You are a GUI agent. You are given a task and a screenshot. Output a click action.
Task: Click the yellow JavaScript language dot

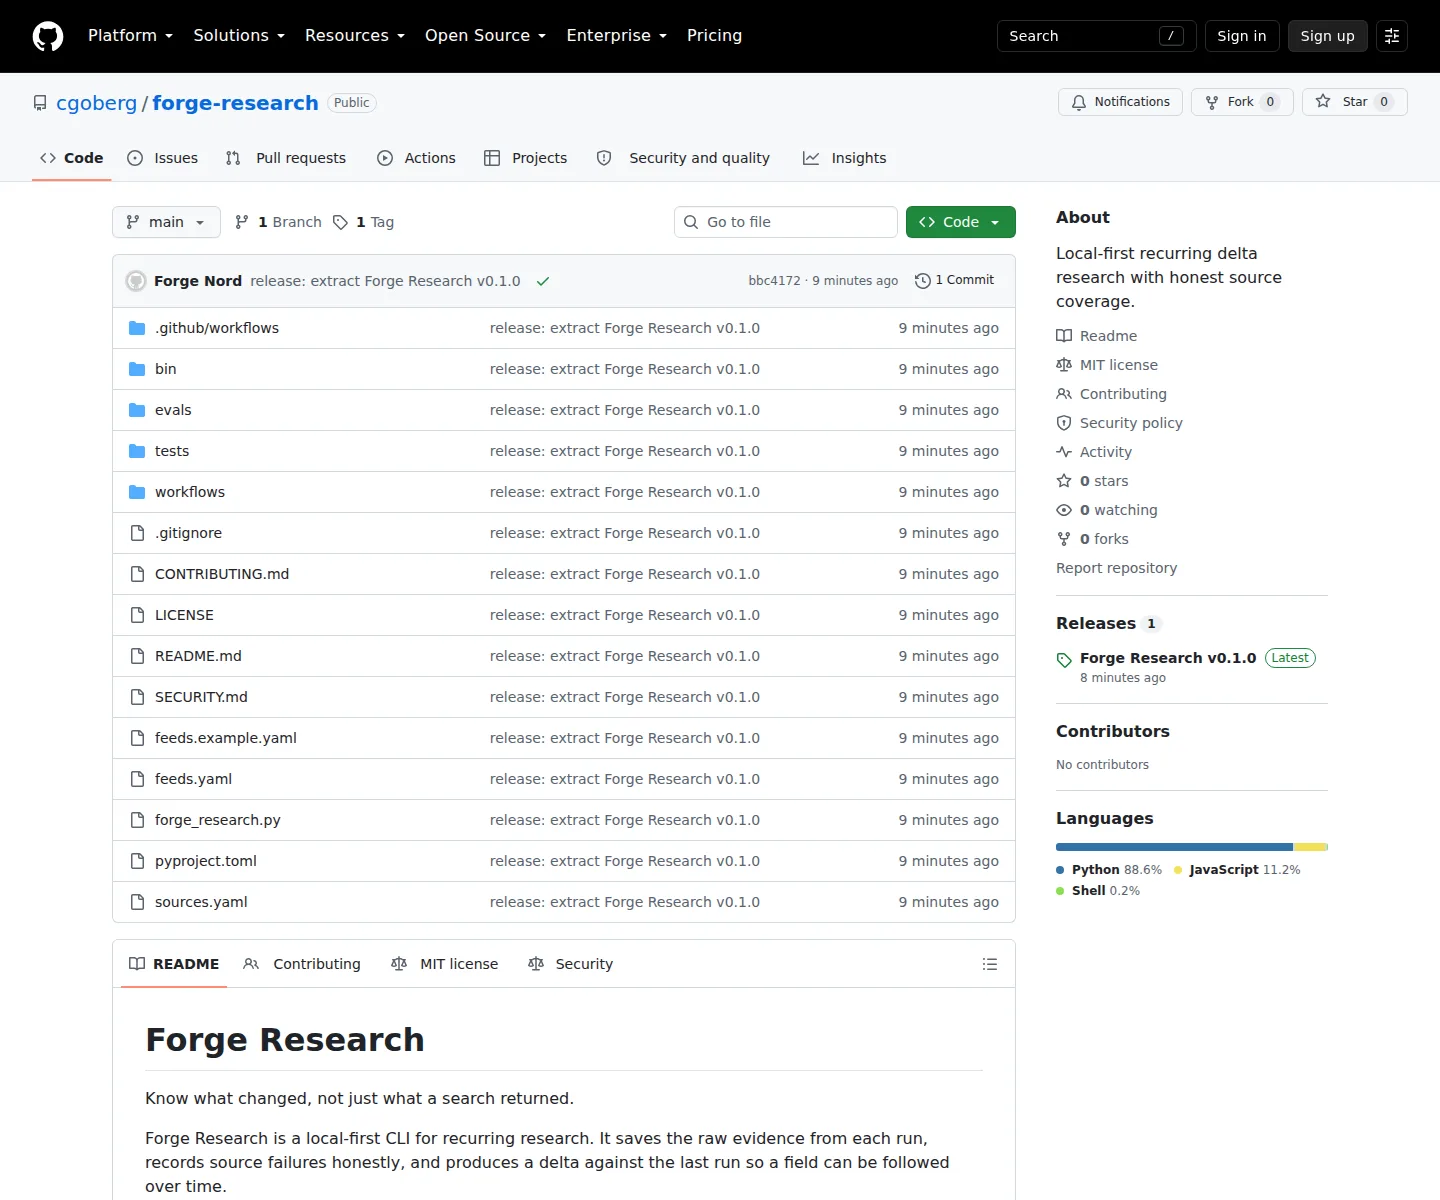pos(1178,870)
